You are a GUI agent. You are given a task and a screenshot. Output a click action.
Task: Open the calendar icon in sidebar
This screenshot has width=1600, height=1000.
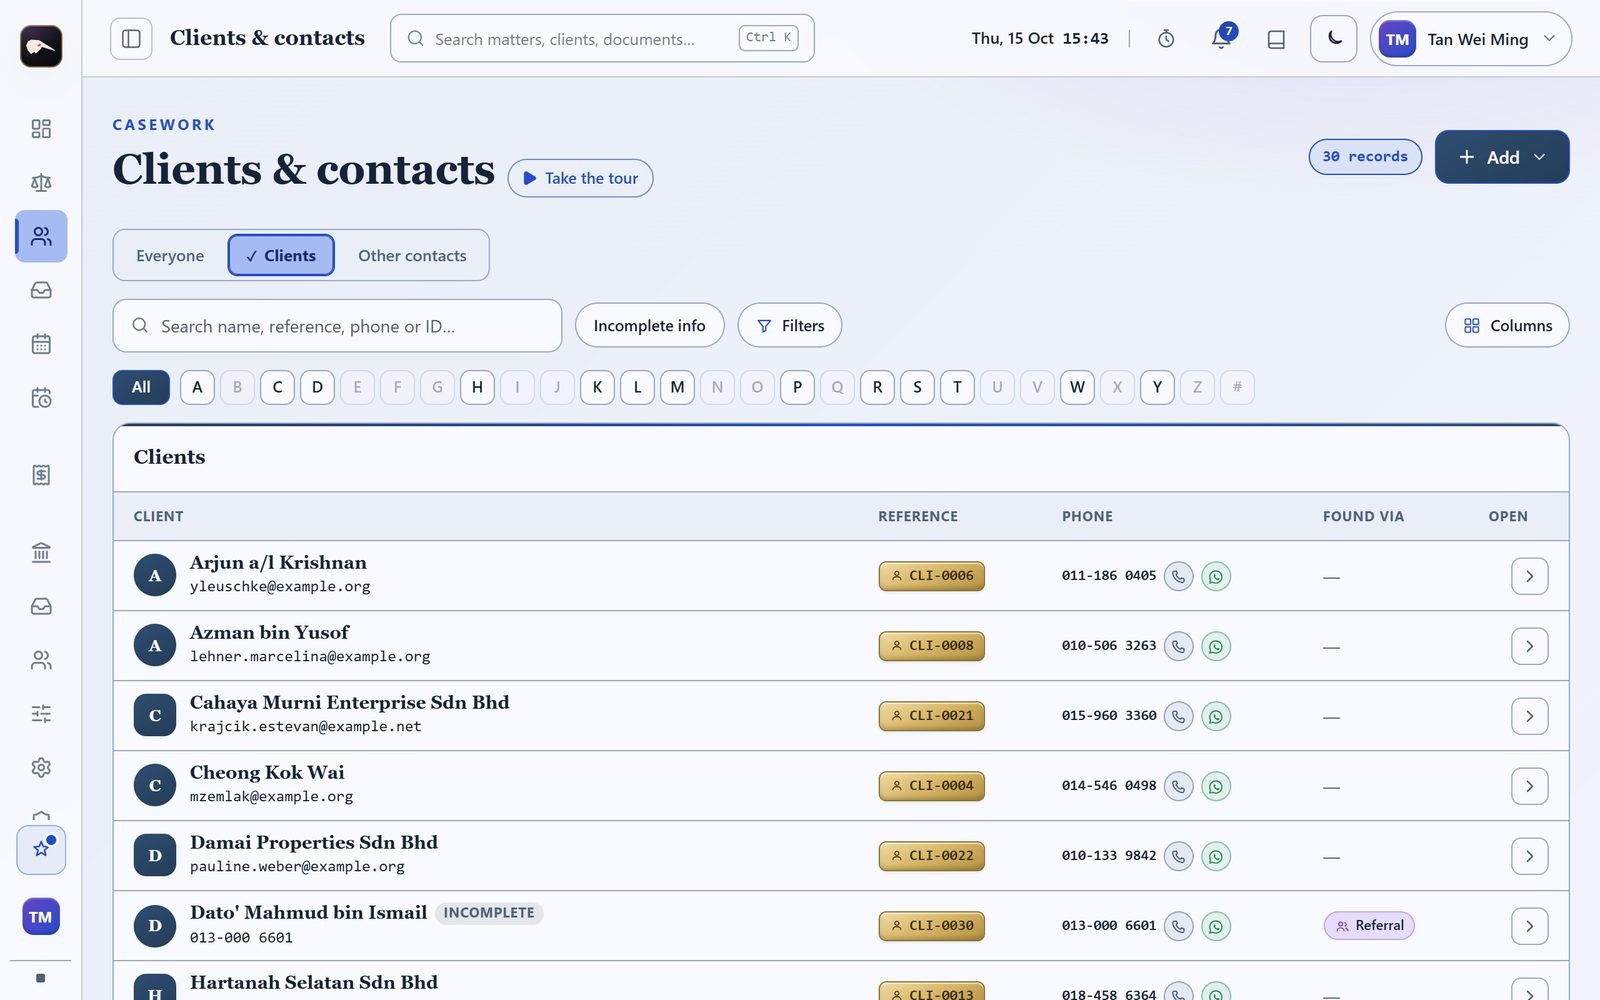(41, 344)
